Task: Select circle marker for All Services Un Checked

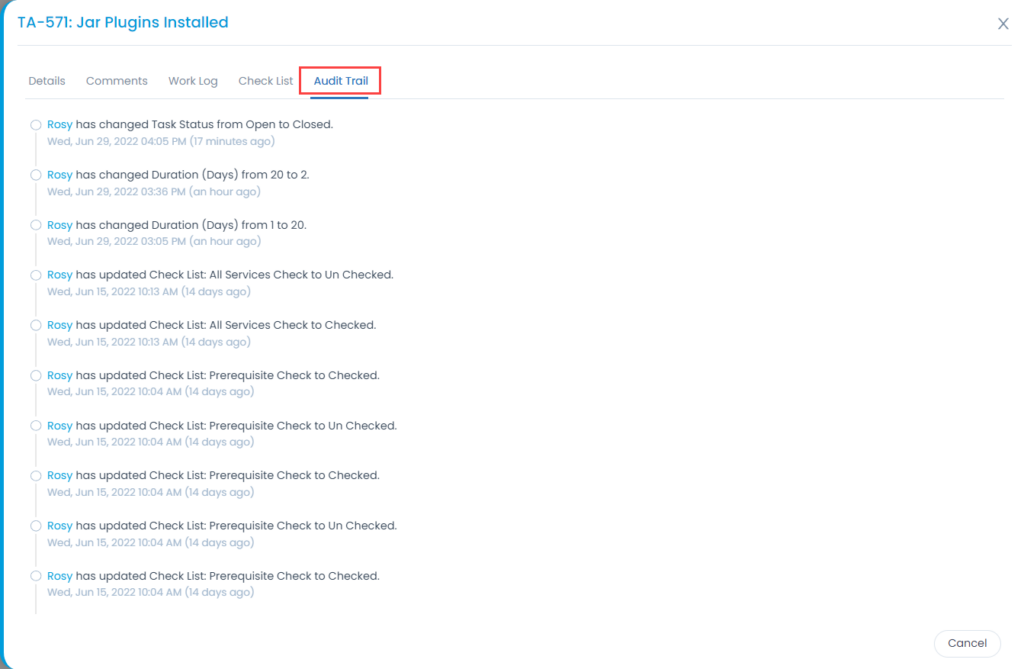Action: (x=36, y=275)
